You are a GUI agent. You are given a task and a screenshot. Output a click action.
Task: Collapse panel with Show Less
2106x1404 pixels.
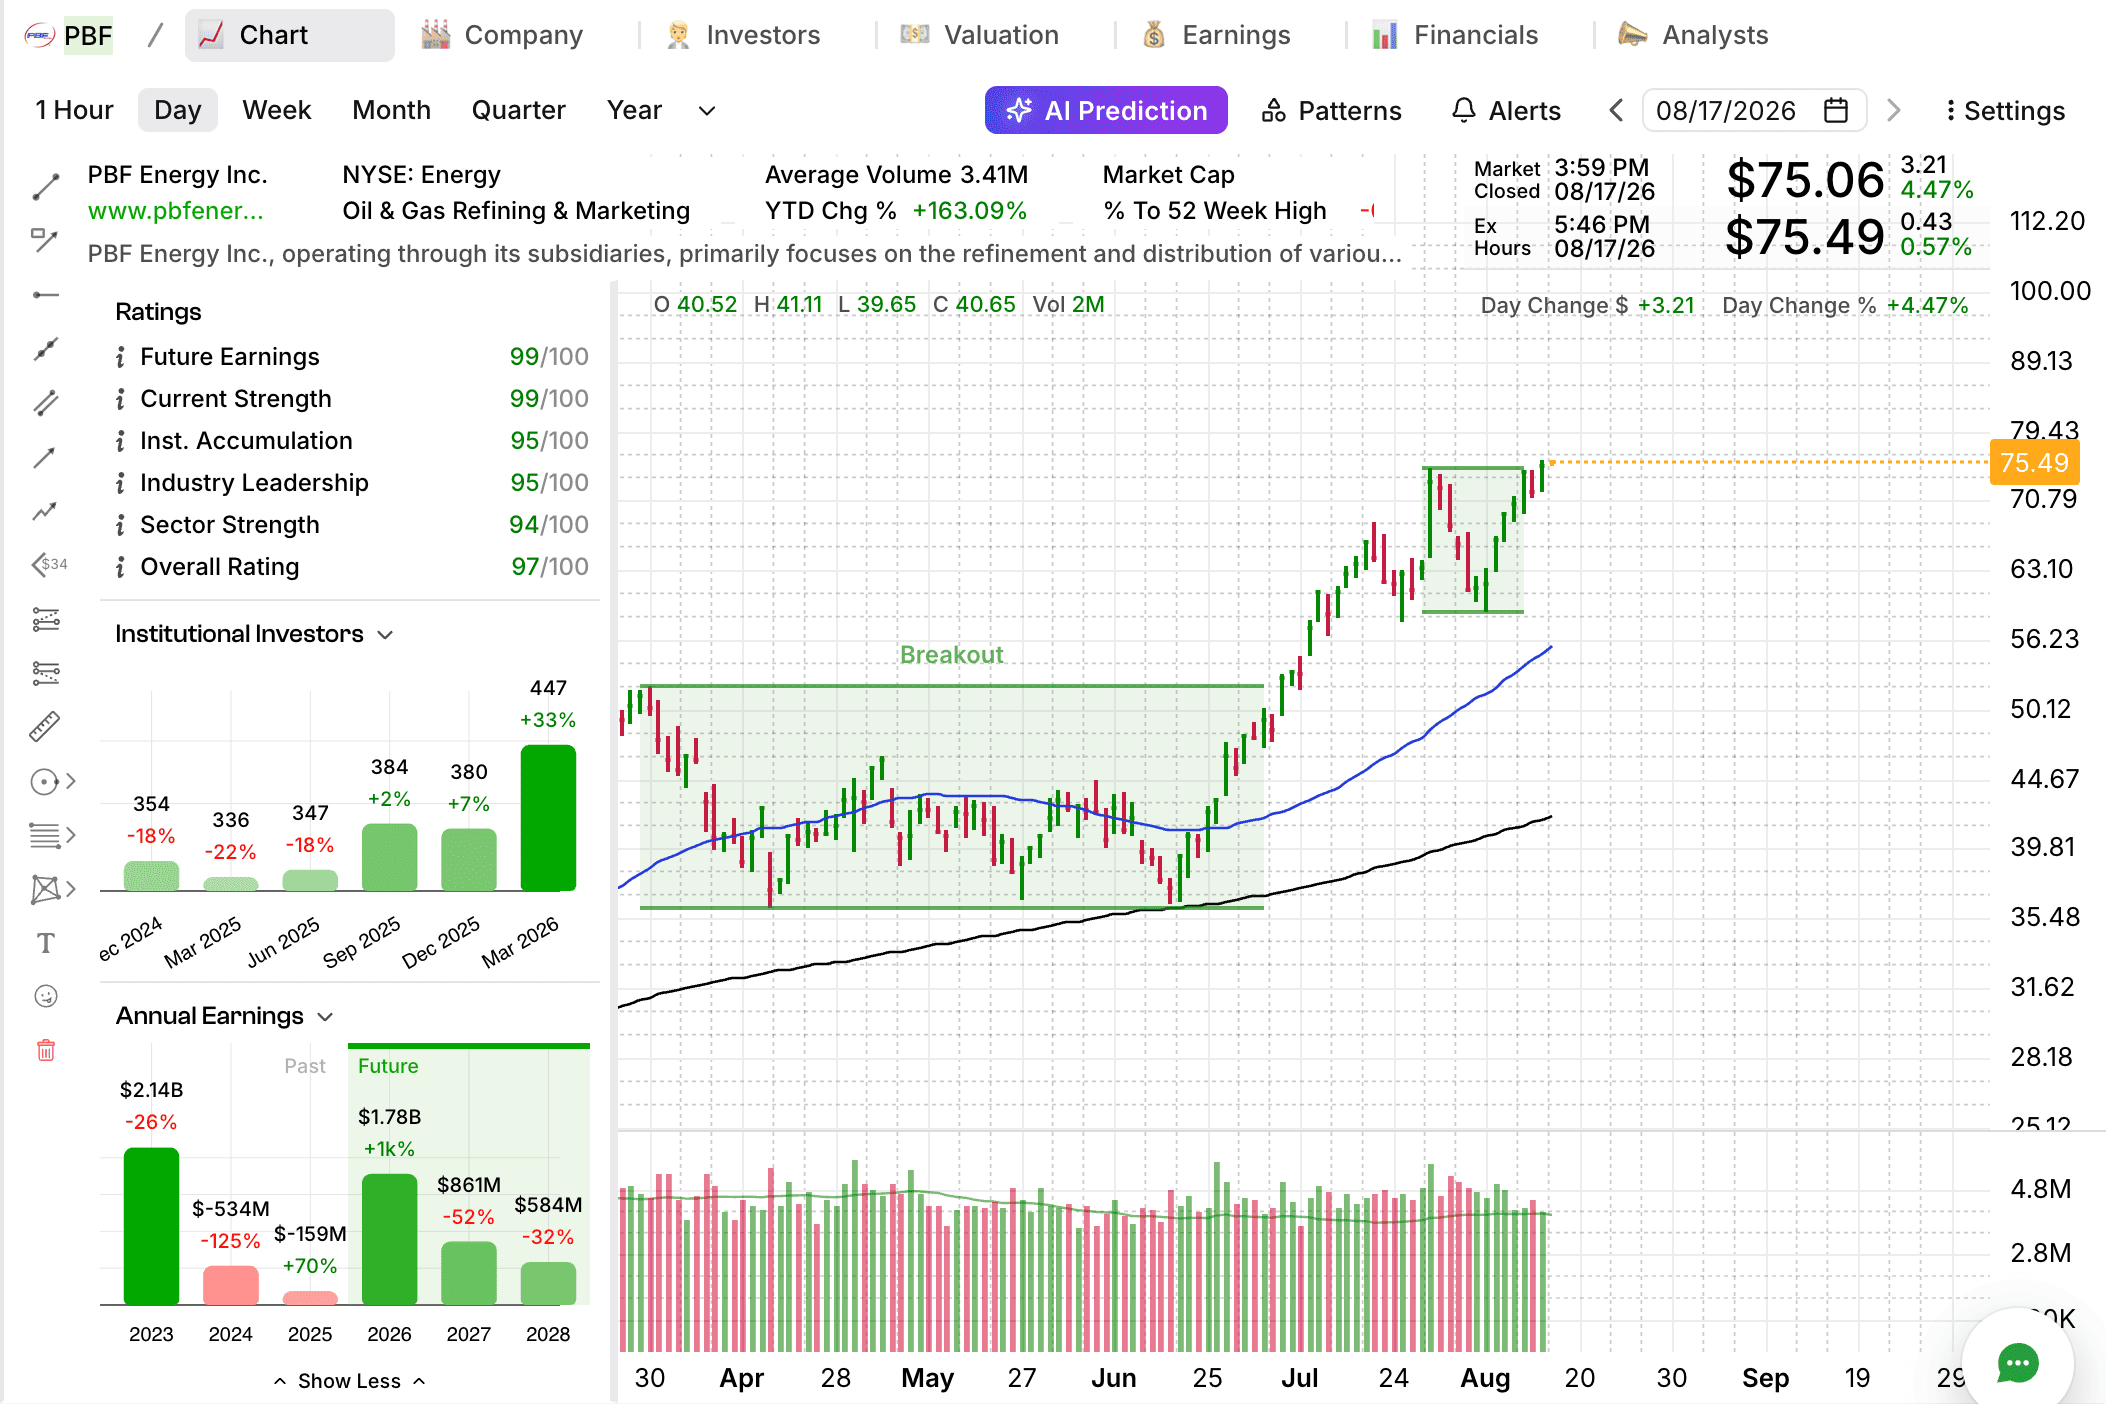(x=349, y=1381)
